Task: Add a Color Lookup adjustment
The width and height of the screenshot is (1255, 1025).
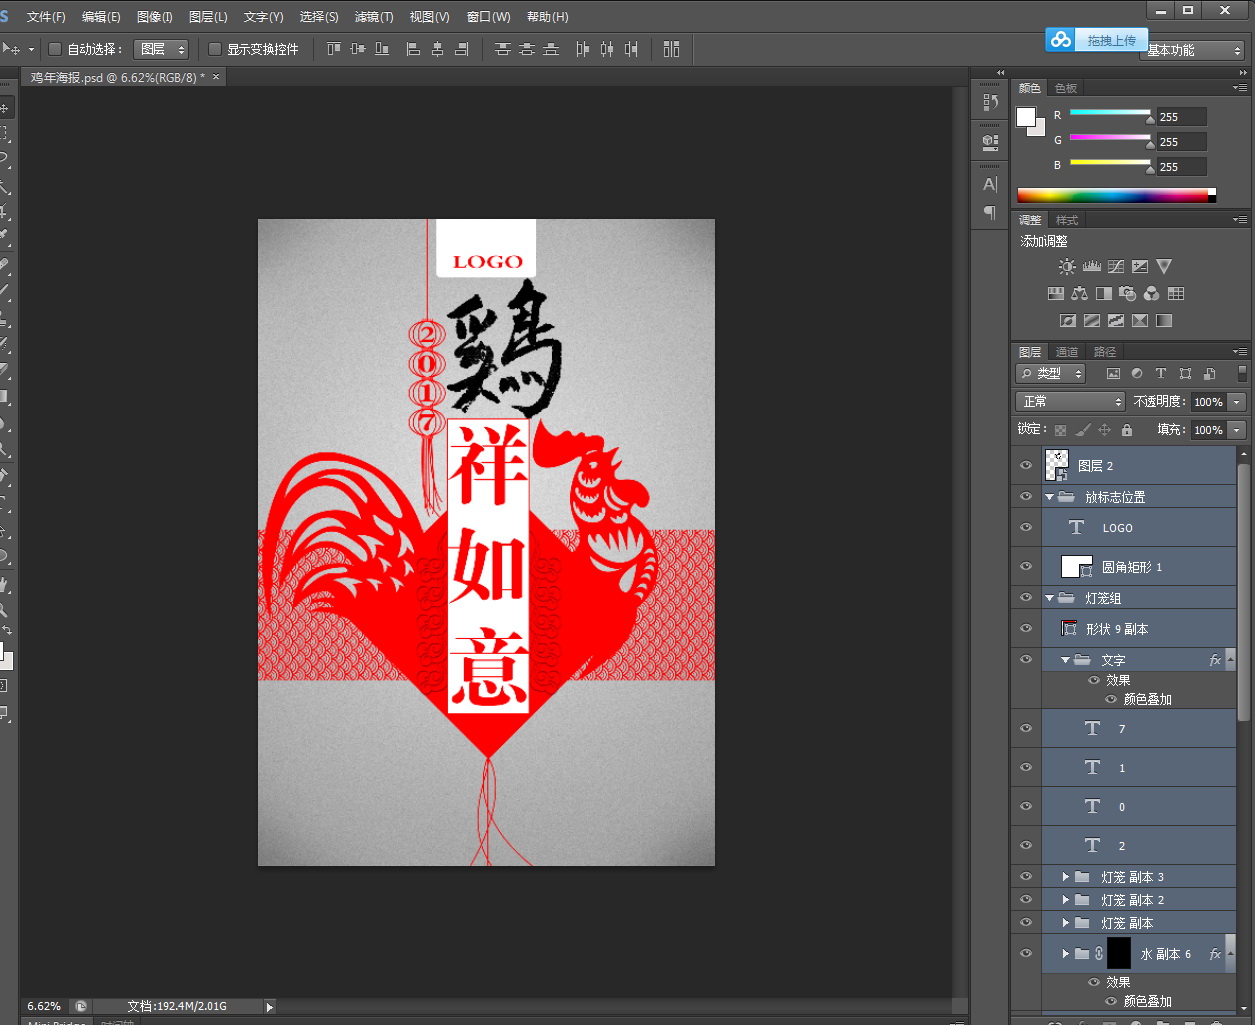Action: (1176, 294)
